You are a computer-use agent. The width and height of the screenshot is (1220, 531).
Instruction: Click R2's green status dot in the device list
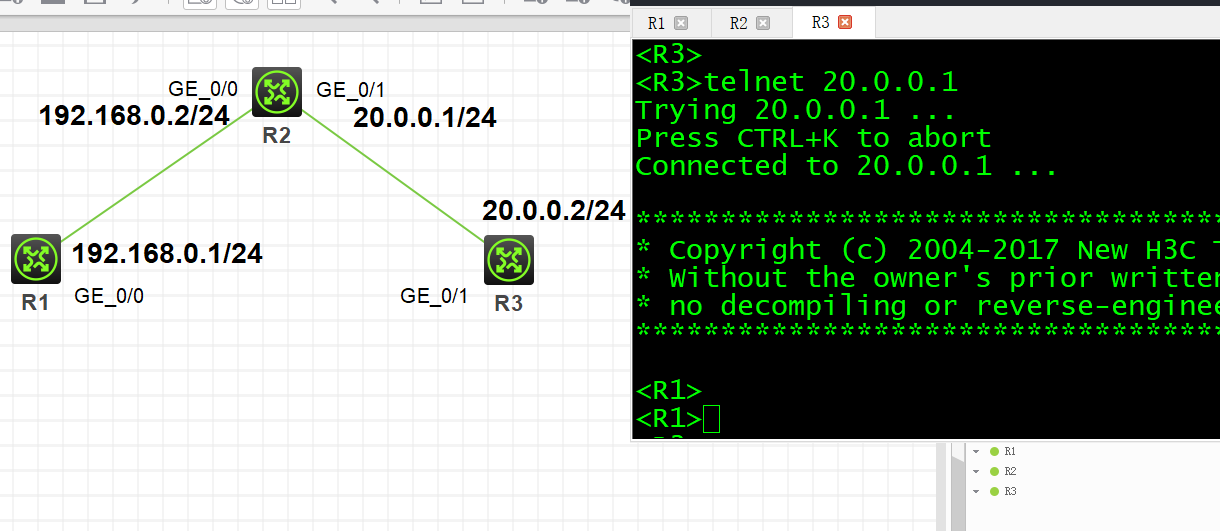tap(994, 471)
